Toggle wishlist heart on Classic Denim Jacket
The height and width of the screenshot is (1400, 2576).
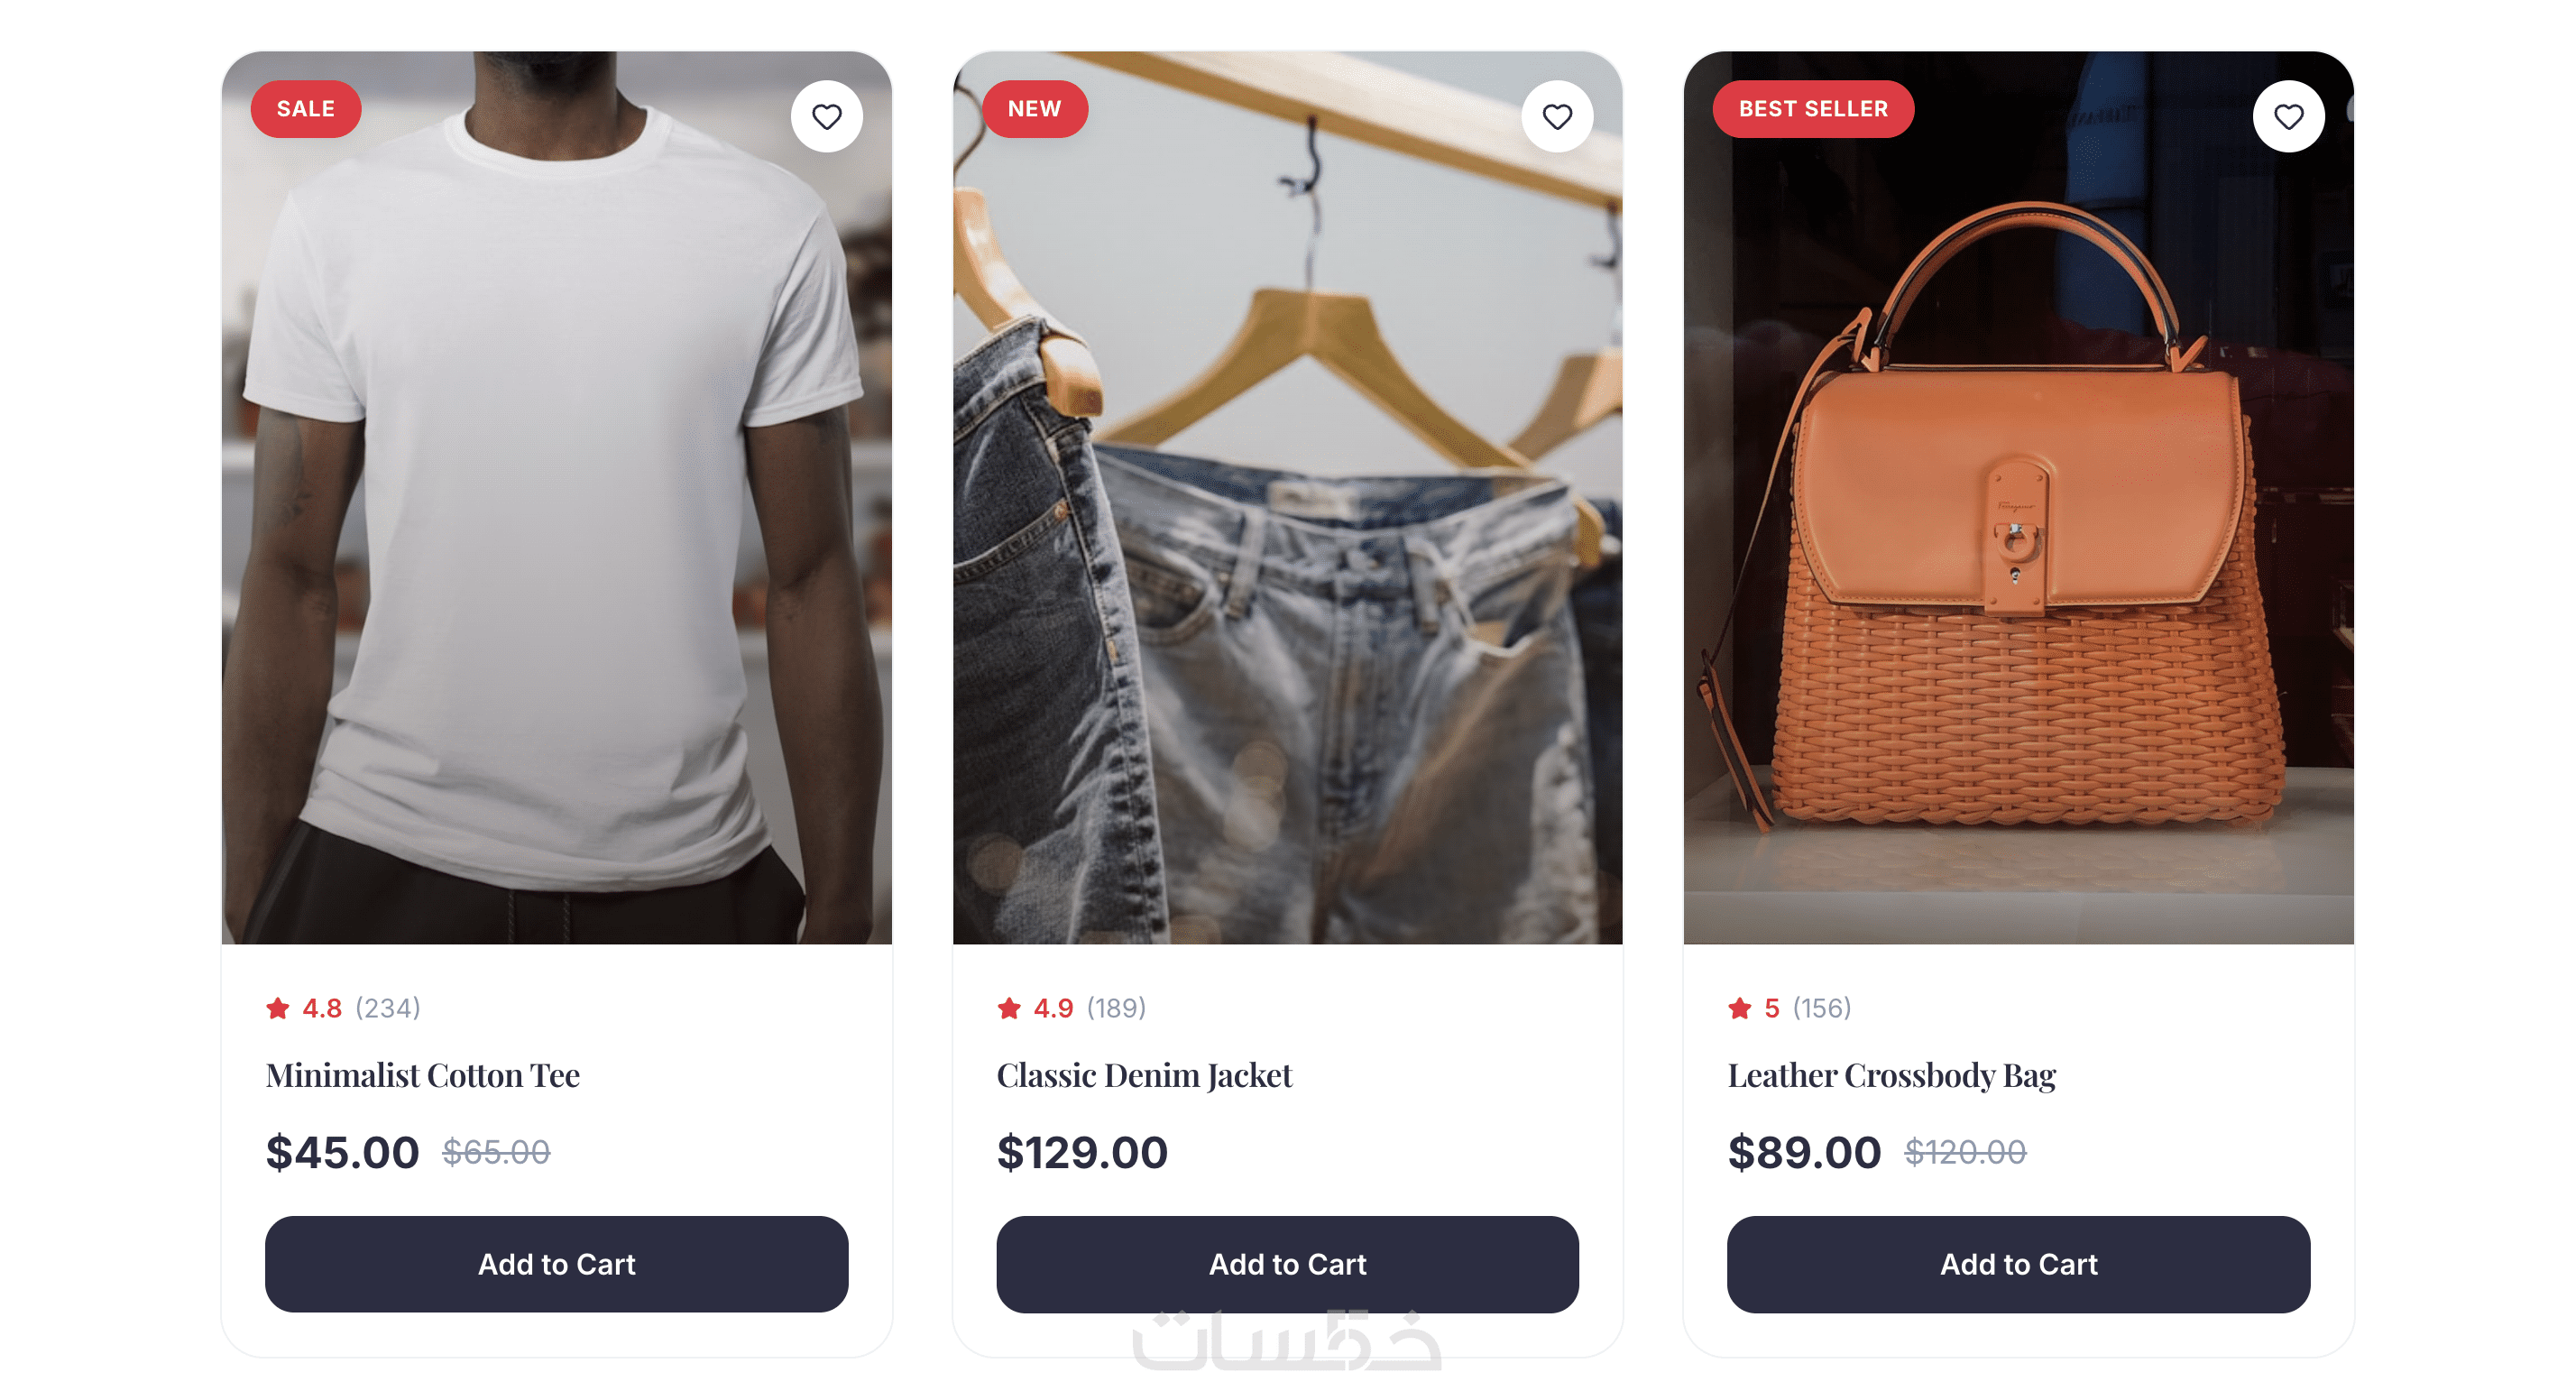(x=1557, y=116)
